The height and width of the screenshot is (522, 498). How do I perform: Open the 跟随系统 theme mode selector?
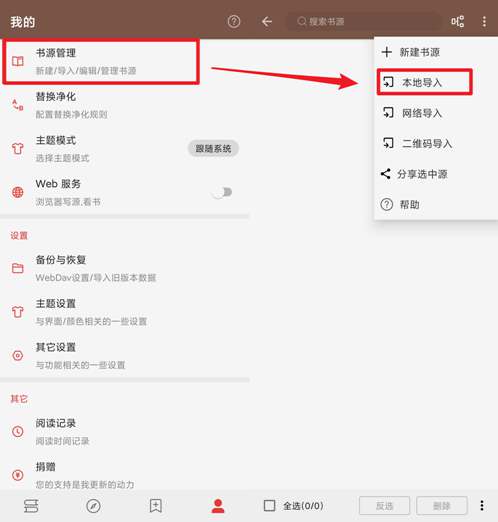click(213, 148)
